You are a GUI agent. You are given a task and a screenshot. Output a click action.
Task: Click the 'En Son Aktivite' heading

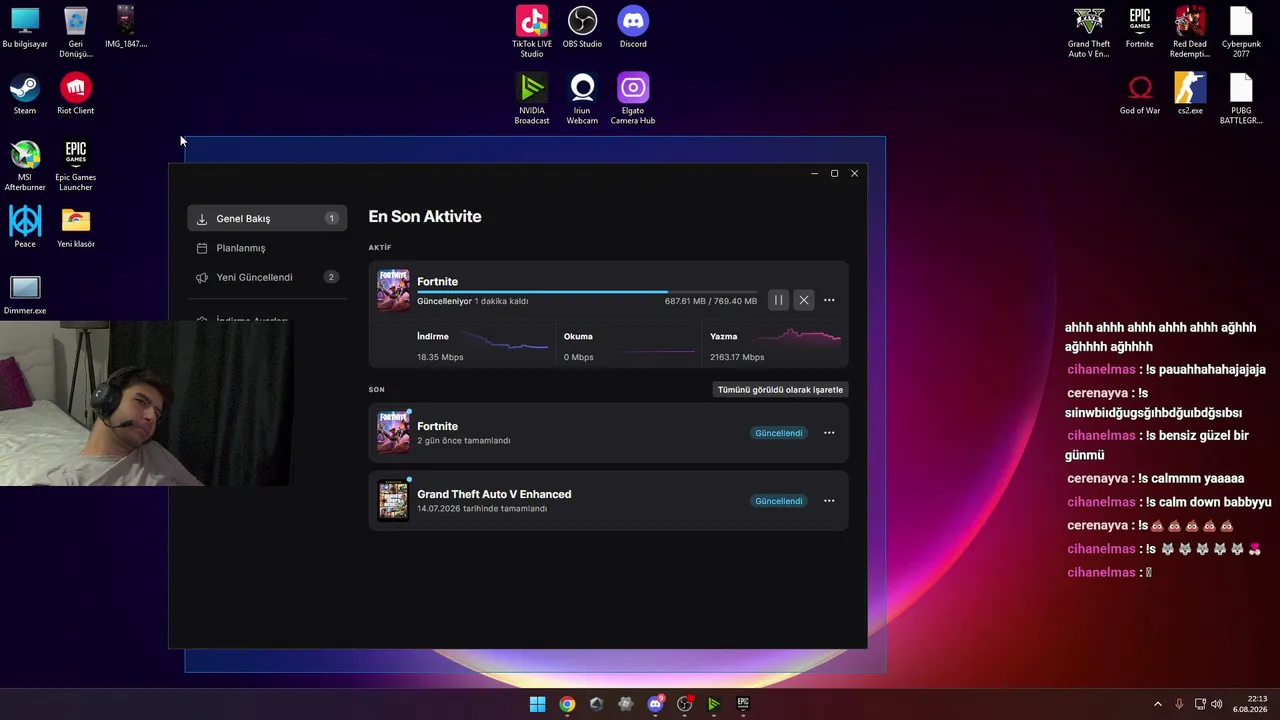[425, 217]
